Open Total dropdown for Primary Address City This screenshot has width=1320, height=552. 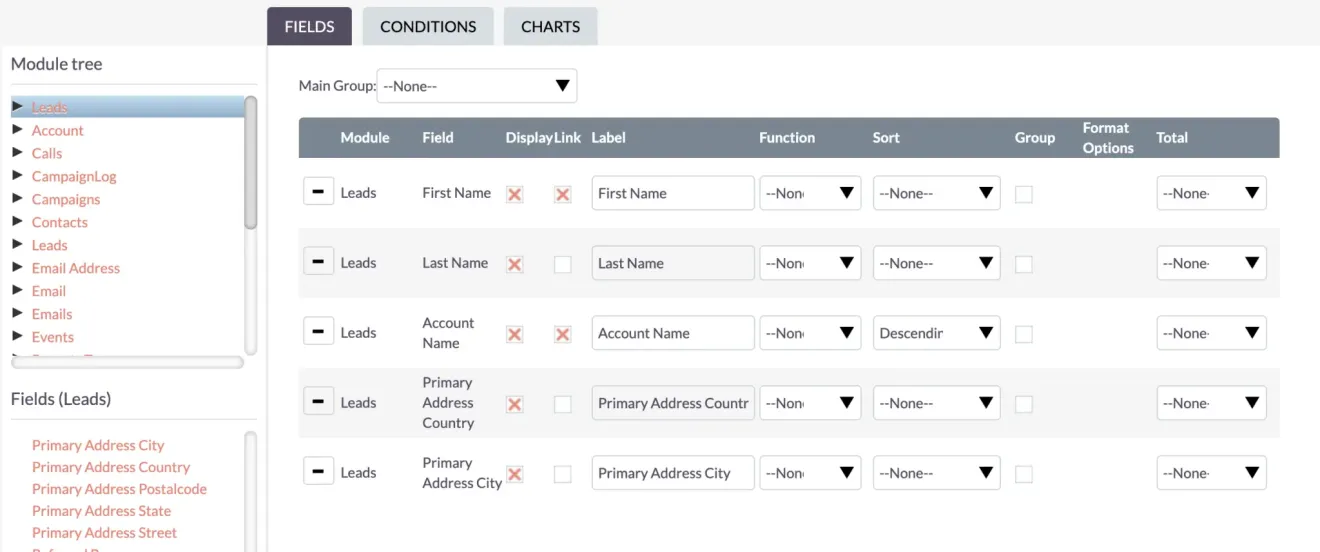tap(1211, 473)
